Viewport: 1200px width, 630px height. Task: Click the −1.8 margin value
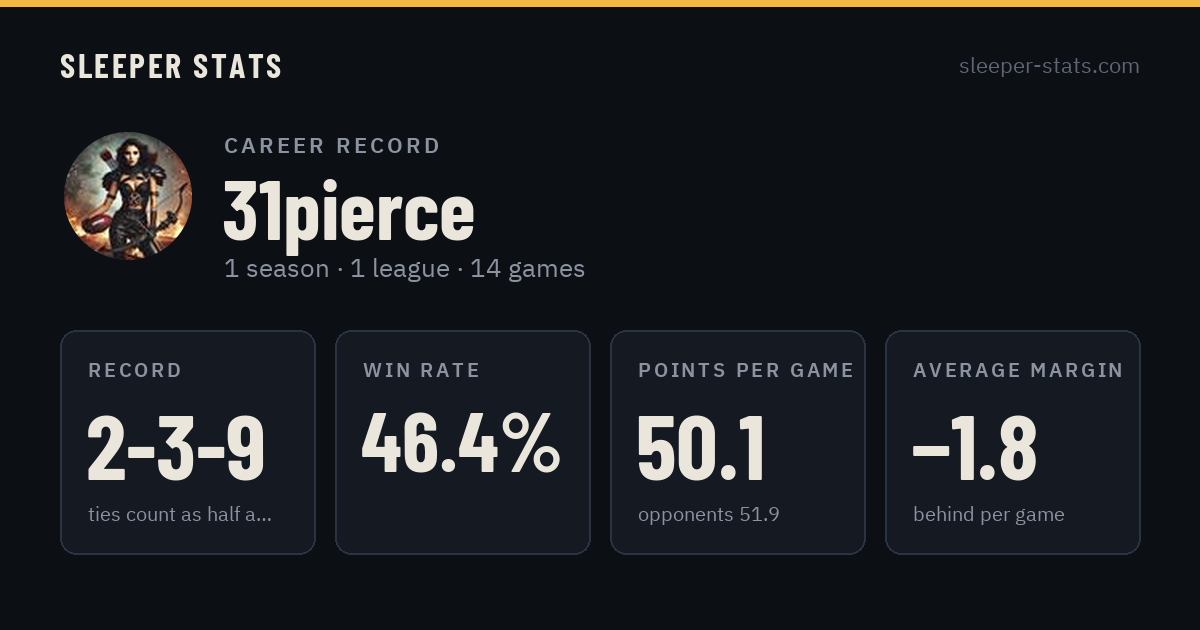click(x=975, y=447)
